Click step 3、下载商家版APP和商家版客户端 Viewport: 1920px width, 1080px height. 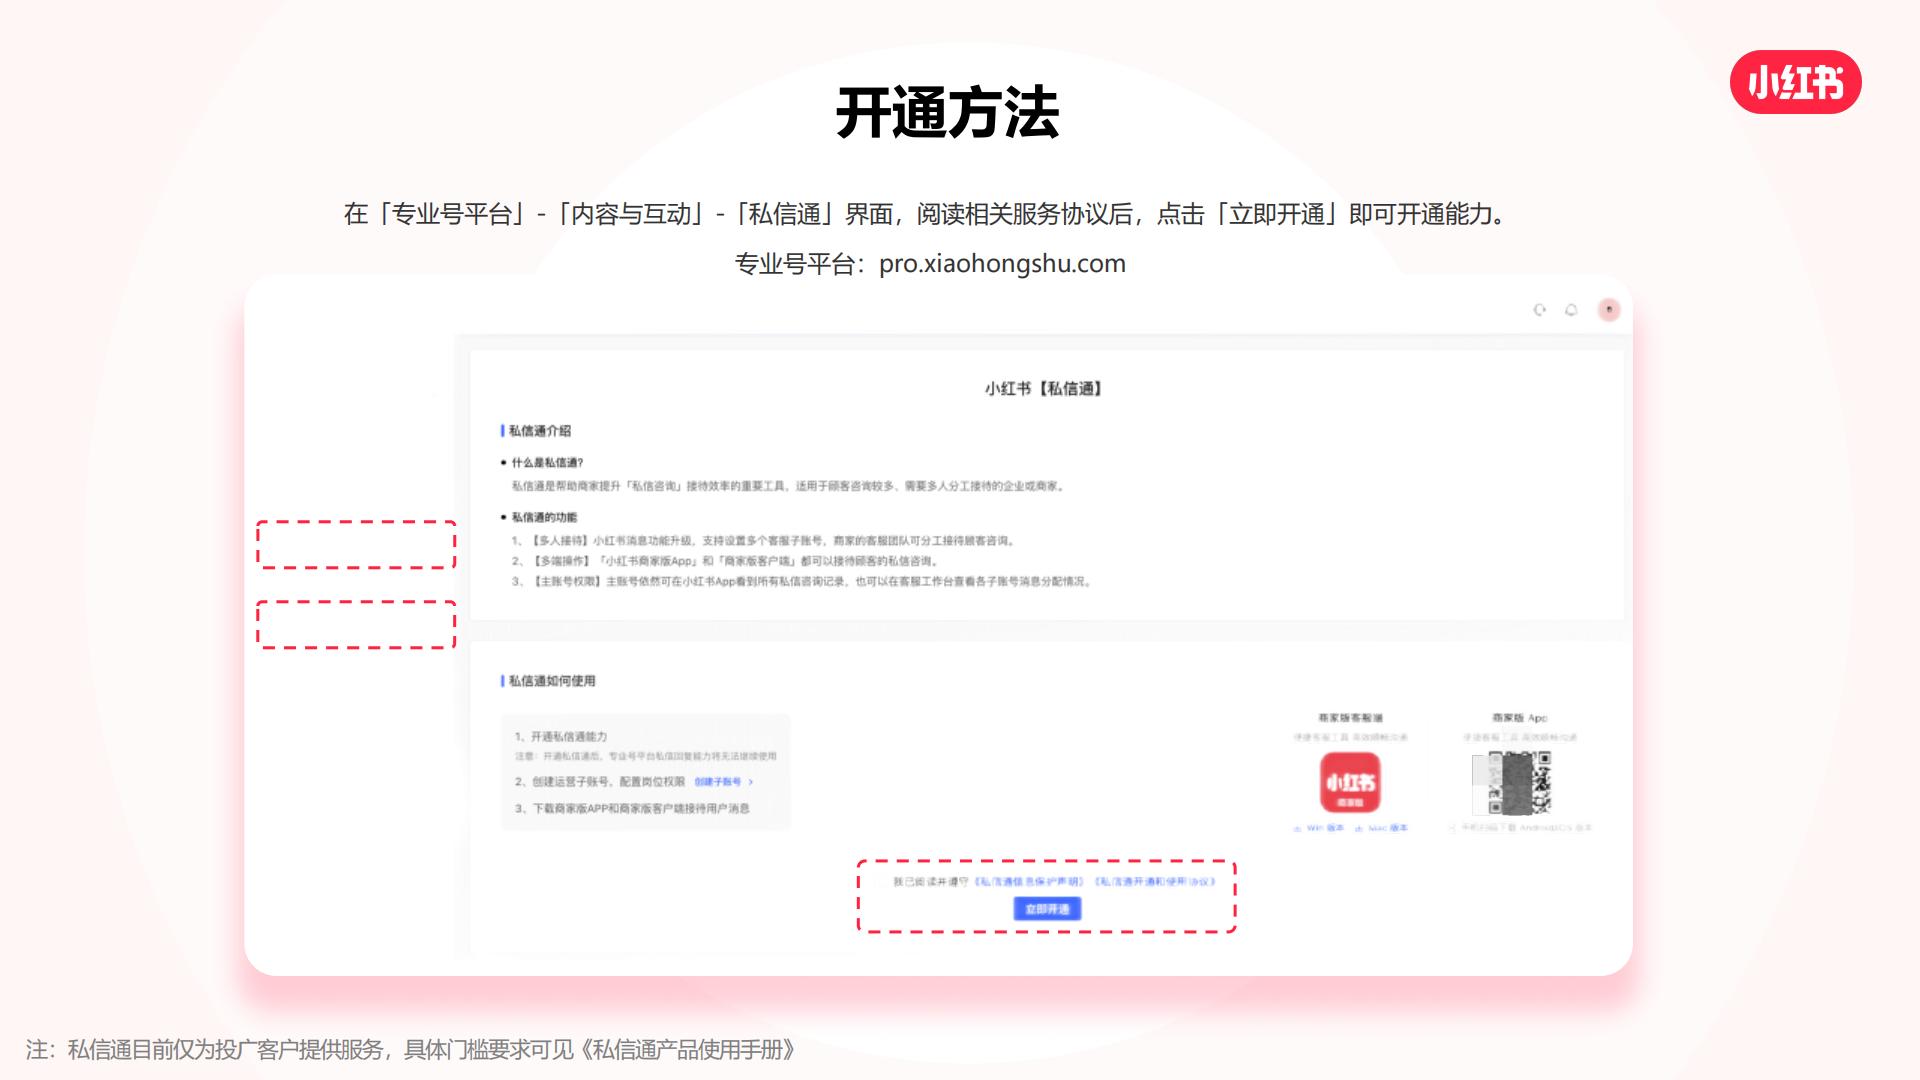pyautogui.click(x=632, y=808)
